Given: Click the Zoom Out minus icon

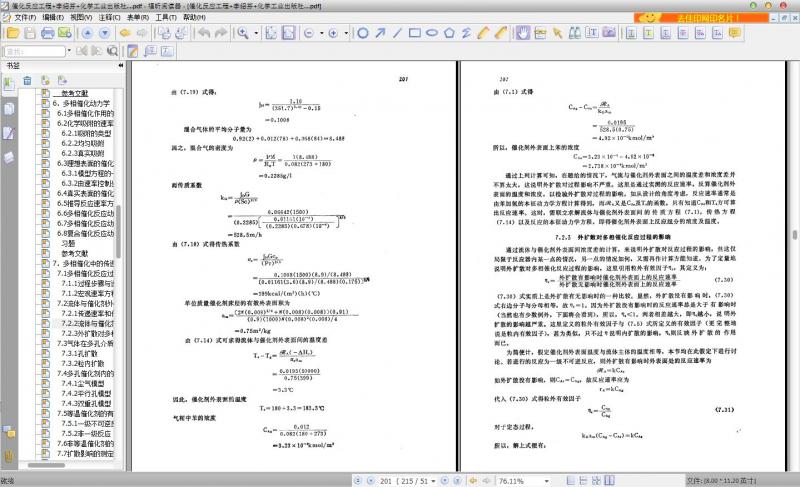Looking at the screenshot, I should [x=309, y=33].
